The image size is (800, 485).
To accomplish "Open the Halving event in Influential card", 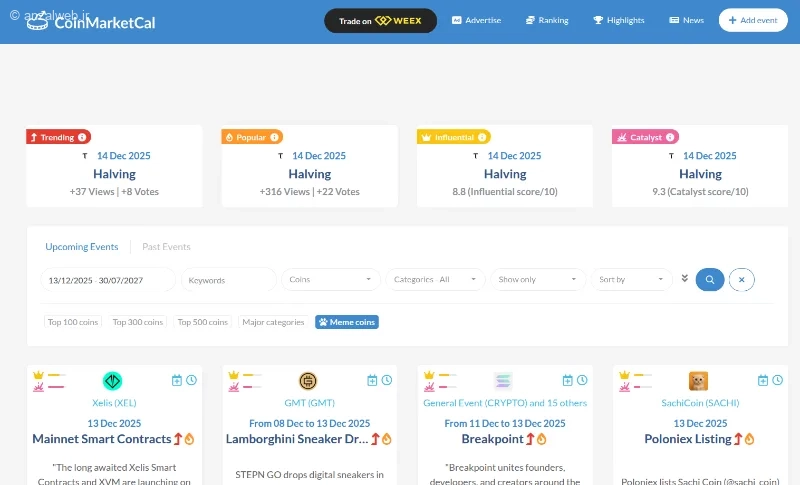I will [x=505, y=174].
